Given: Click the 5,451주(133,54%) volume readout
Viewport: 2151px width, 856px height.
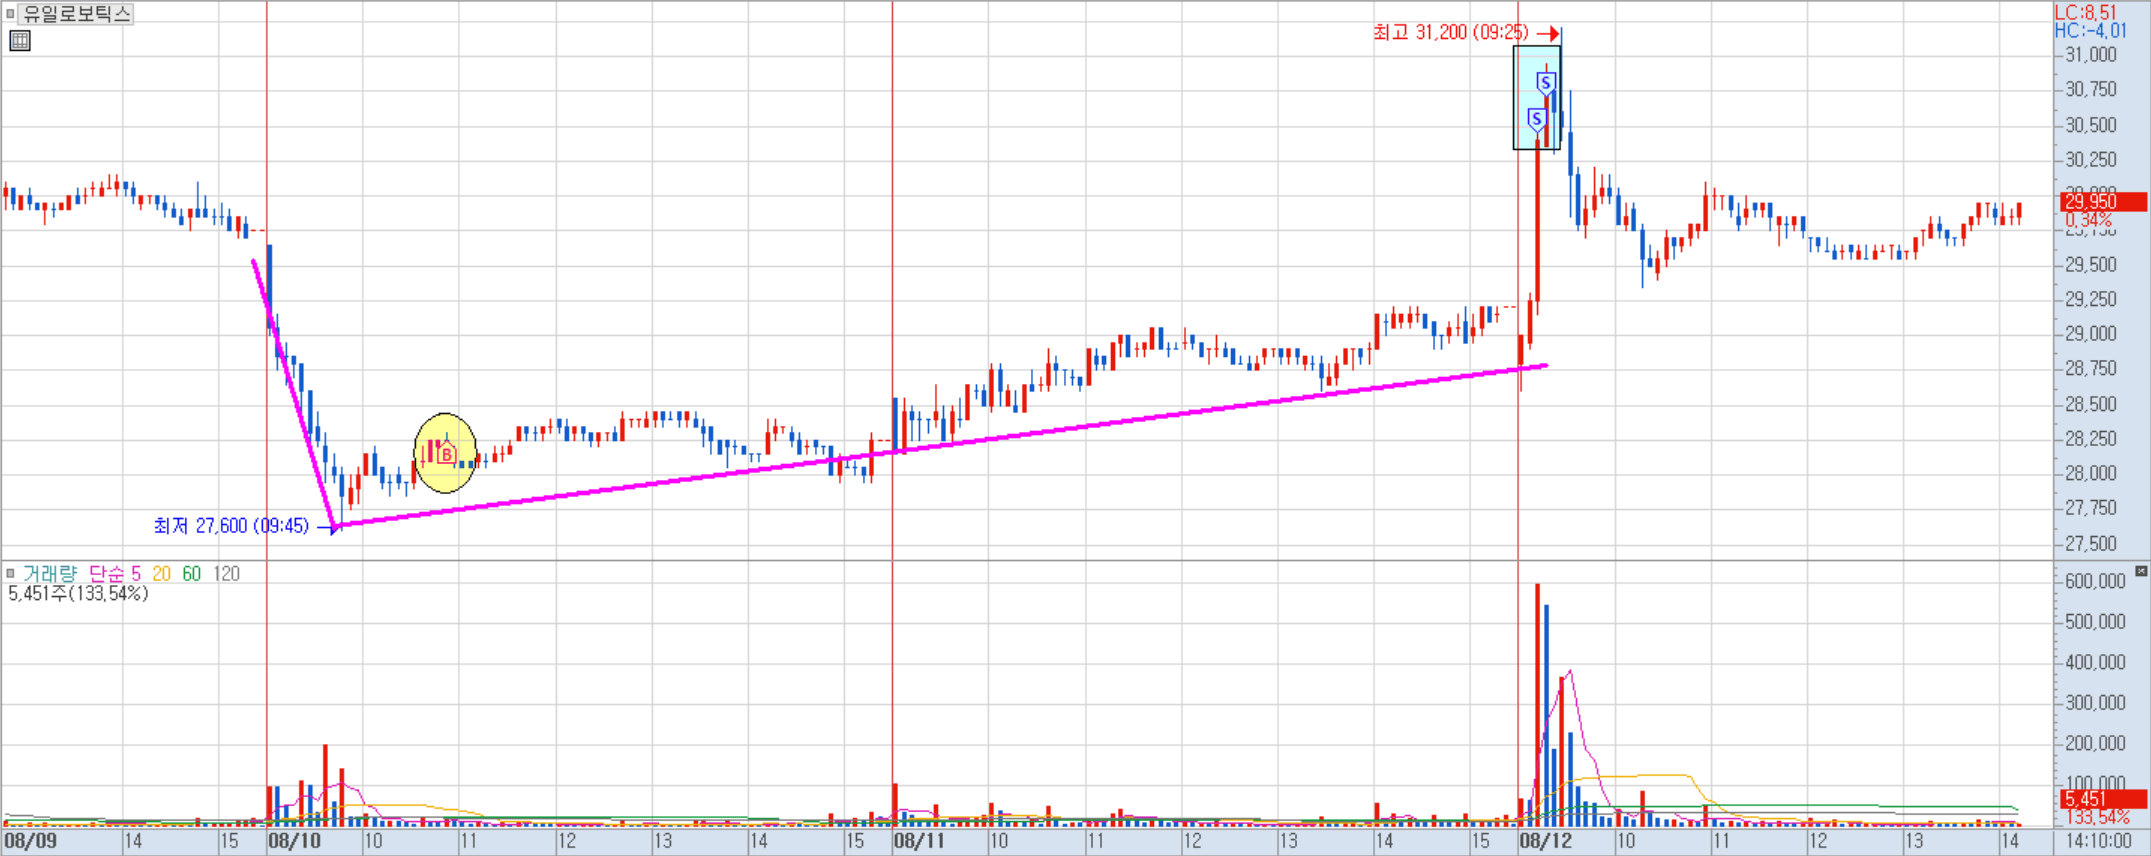Looking at the screenshot, I should tap(78, 594).
